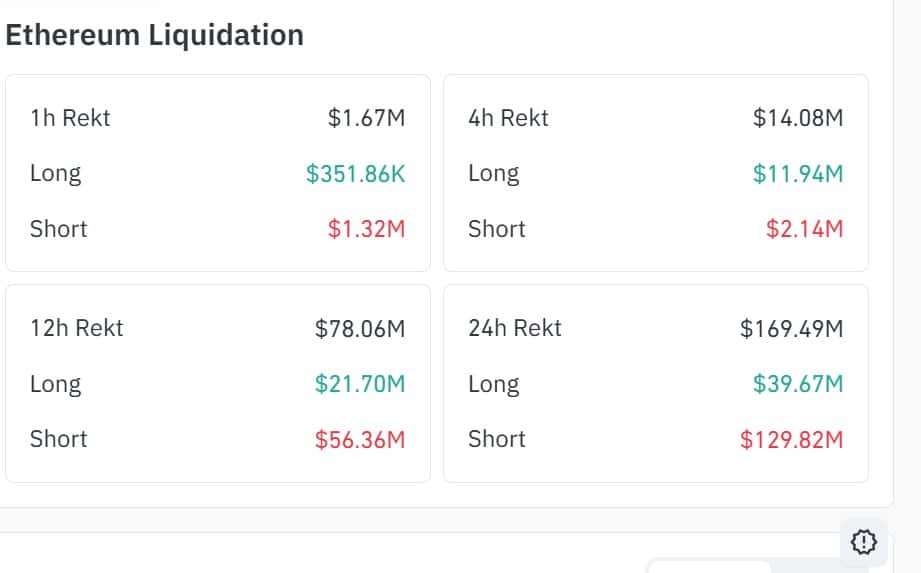Select the 1h Rekt label
This screenshot has width=921, height=573.
70,118
